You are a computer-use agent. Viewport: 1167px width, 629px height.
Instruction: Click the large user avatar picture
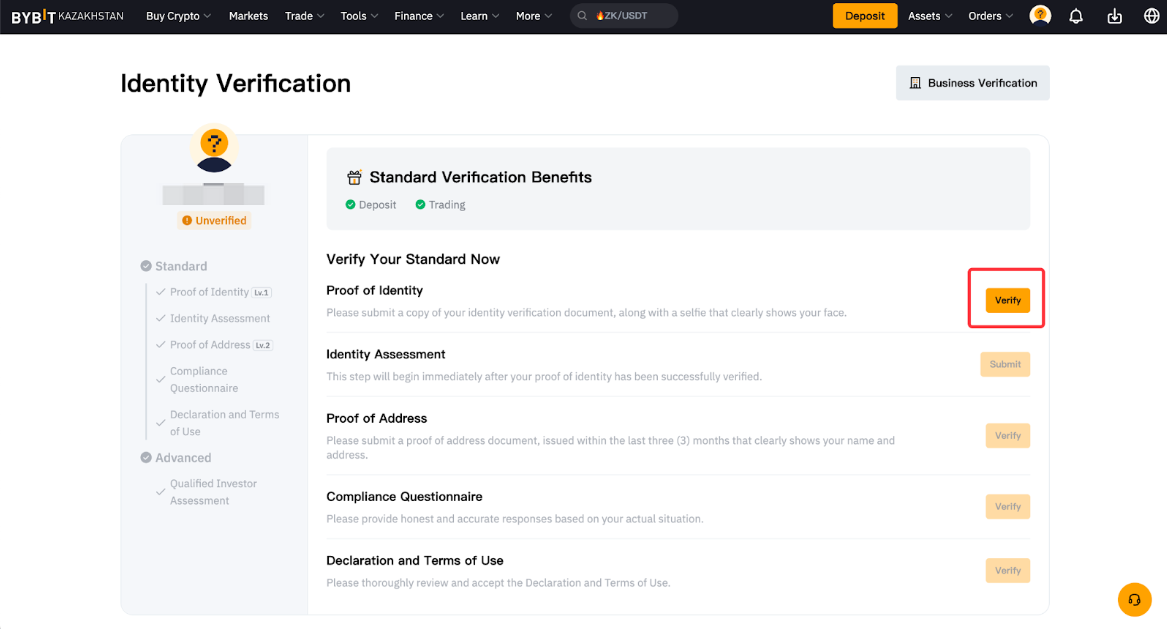click(x=214, y=148)
